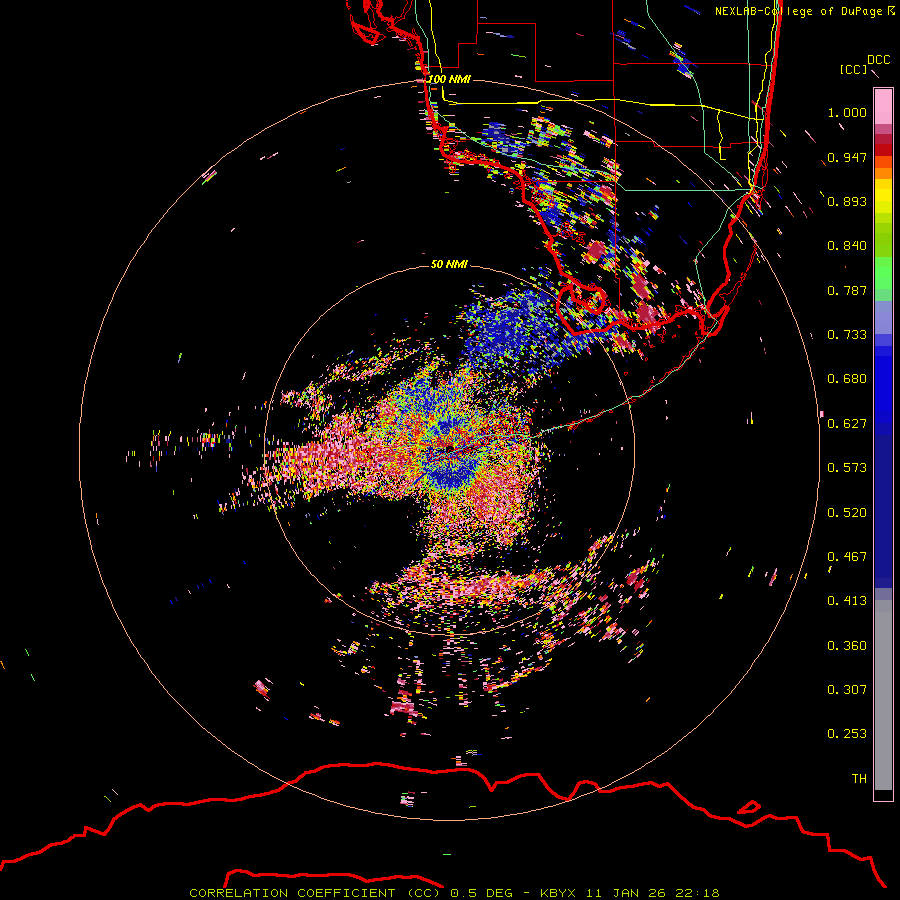Click the NEXLAB-College of DuPage label

tap(804, 11)
